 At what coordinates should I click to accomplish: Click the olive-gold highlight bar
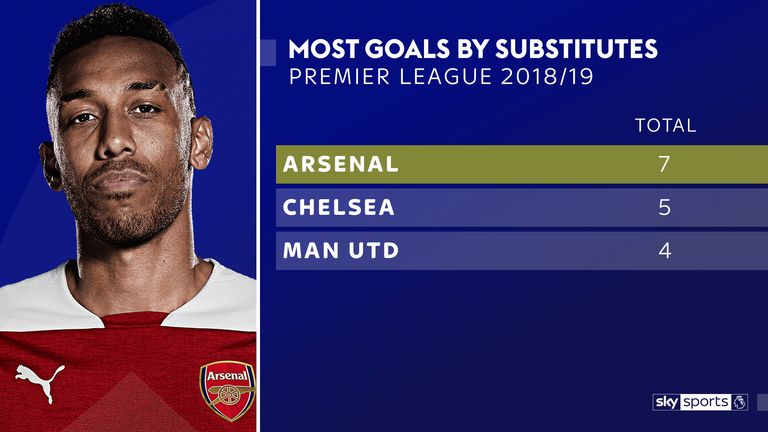[x=522, y=164]
